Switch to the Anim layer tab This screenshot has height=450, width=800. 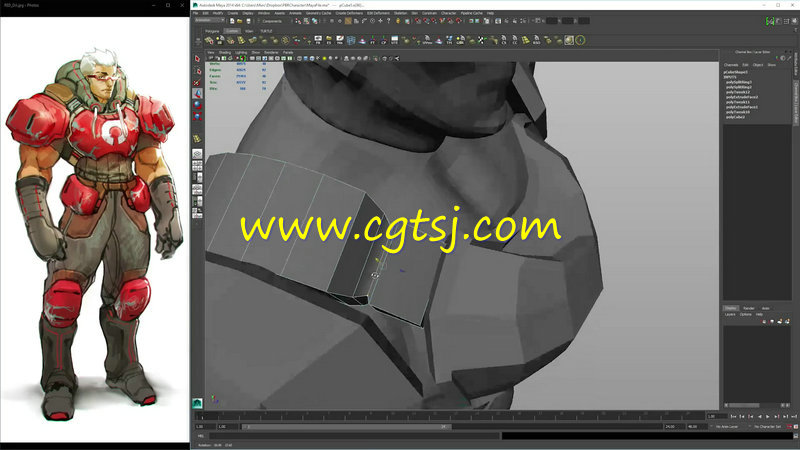tap(765, 308)
